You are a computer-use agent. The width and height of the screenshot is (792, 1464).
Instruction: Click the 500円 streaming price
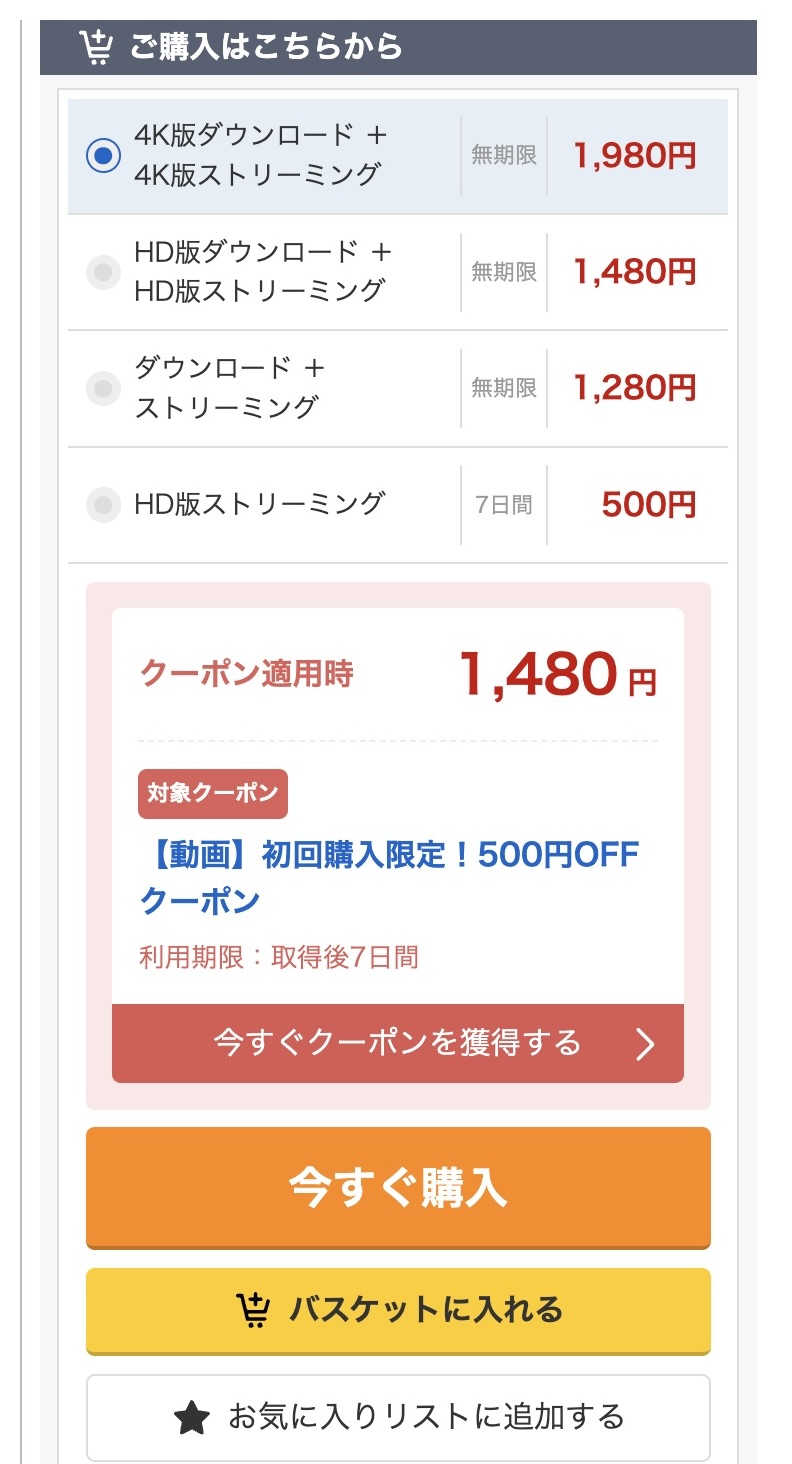point(648,504)
